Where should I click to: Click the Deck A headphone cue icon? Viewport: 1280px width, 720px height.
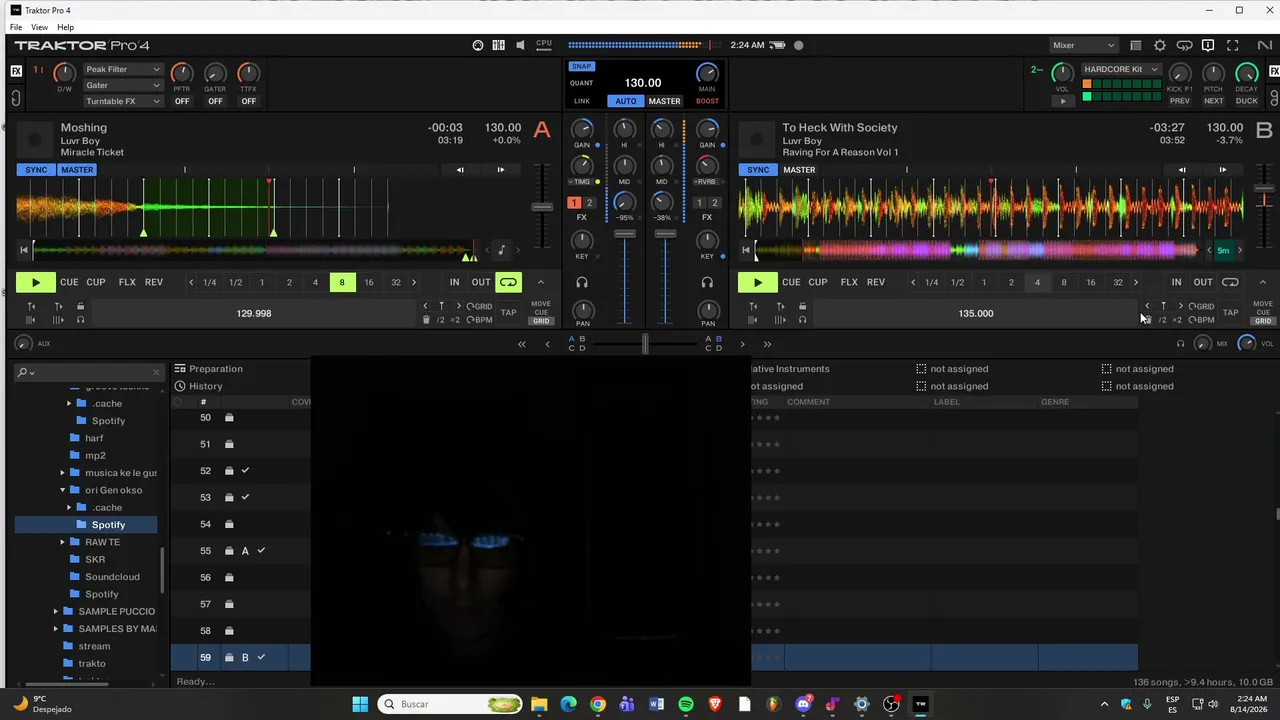tap(582, 283)
